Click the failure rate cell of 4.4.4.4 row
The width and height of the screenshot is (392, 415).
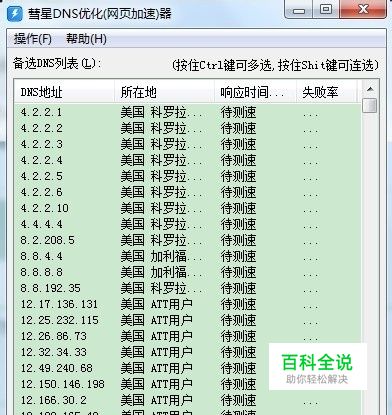[x=311, y=227]
